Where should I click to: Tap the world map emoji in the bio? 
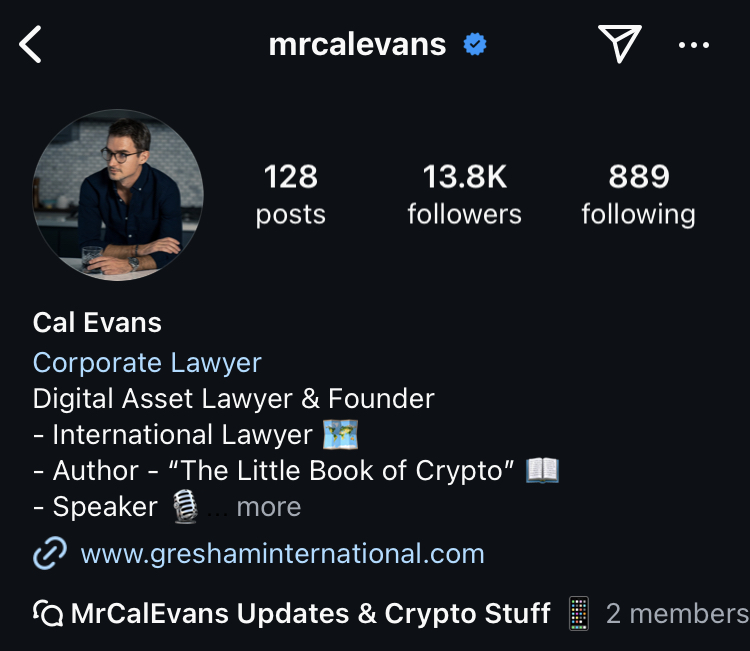pyautogui.click(x=340, y=434)
